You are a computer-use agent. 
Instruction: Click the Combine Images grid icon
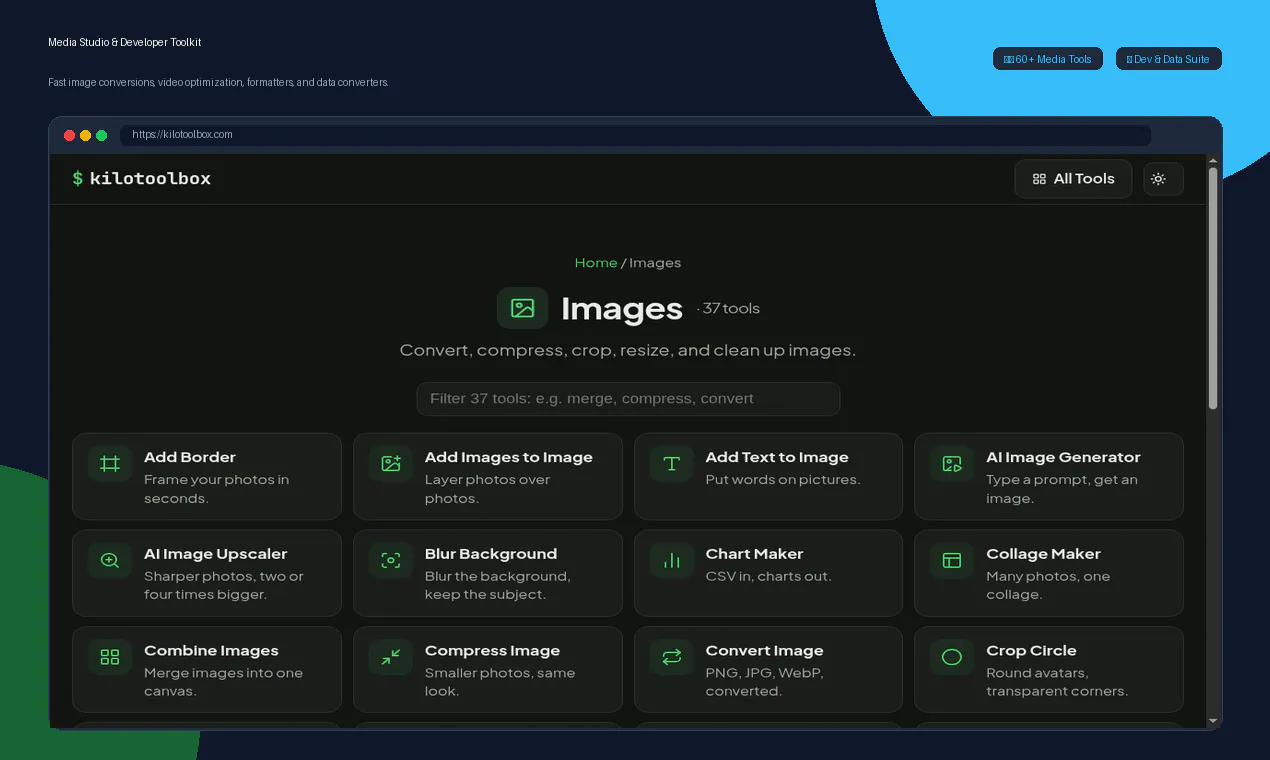[110, 657]
